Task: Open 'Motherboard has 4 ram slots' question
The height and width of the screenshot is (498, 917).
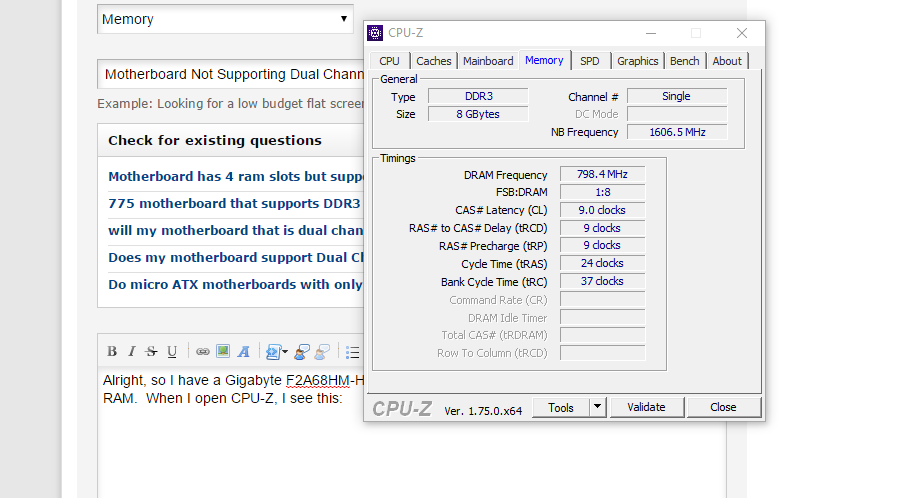Action: coord(236,177)
